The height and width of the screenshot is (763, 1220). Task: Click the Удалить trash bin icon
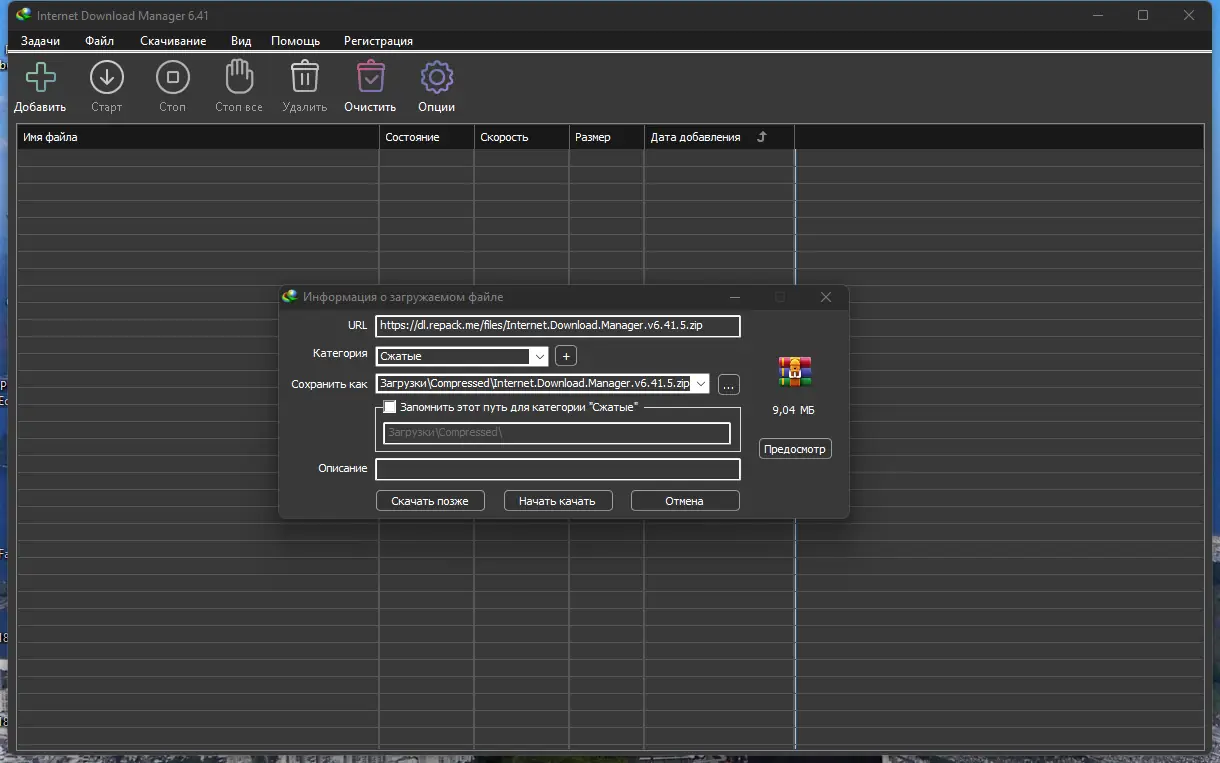(x=304, y=77)
